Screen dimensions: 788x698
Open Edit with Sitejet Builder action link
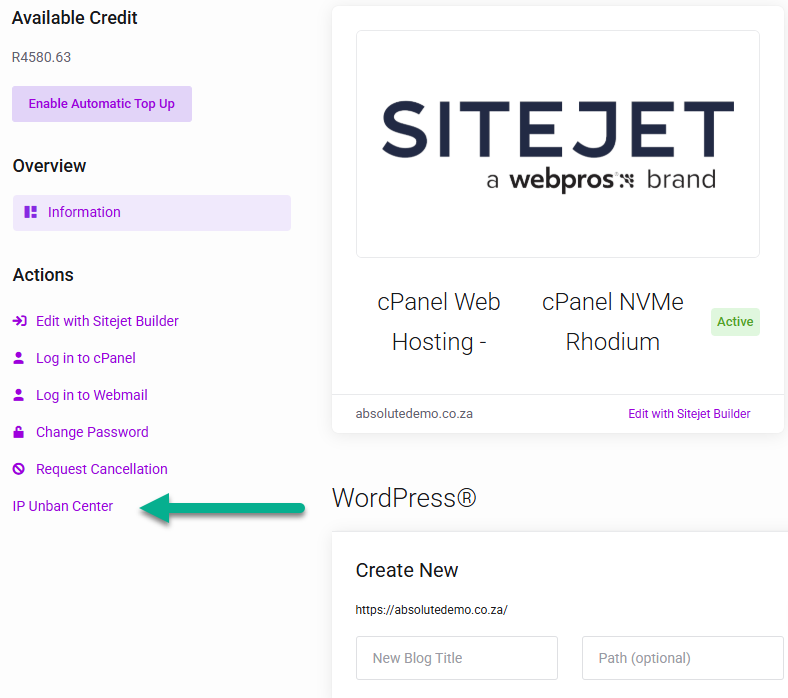[x=107, y=321]
